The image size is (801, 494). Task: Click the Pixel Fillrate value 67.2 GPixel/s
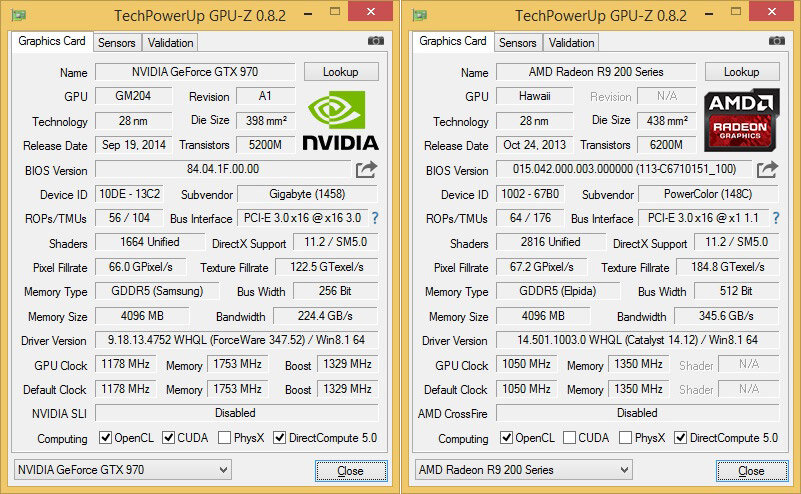(x=541, y=267)
